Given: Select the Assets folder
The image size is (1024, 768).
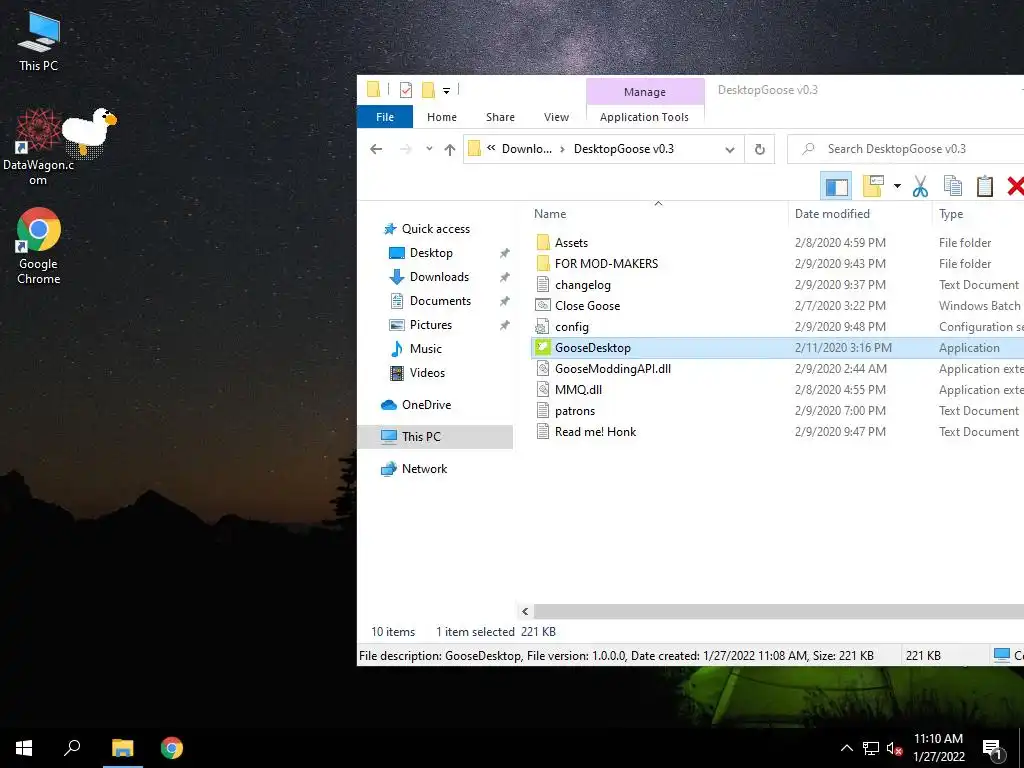Looking at the screenshot, I should [x=571, y=243].
